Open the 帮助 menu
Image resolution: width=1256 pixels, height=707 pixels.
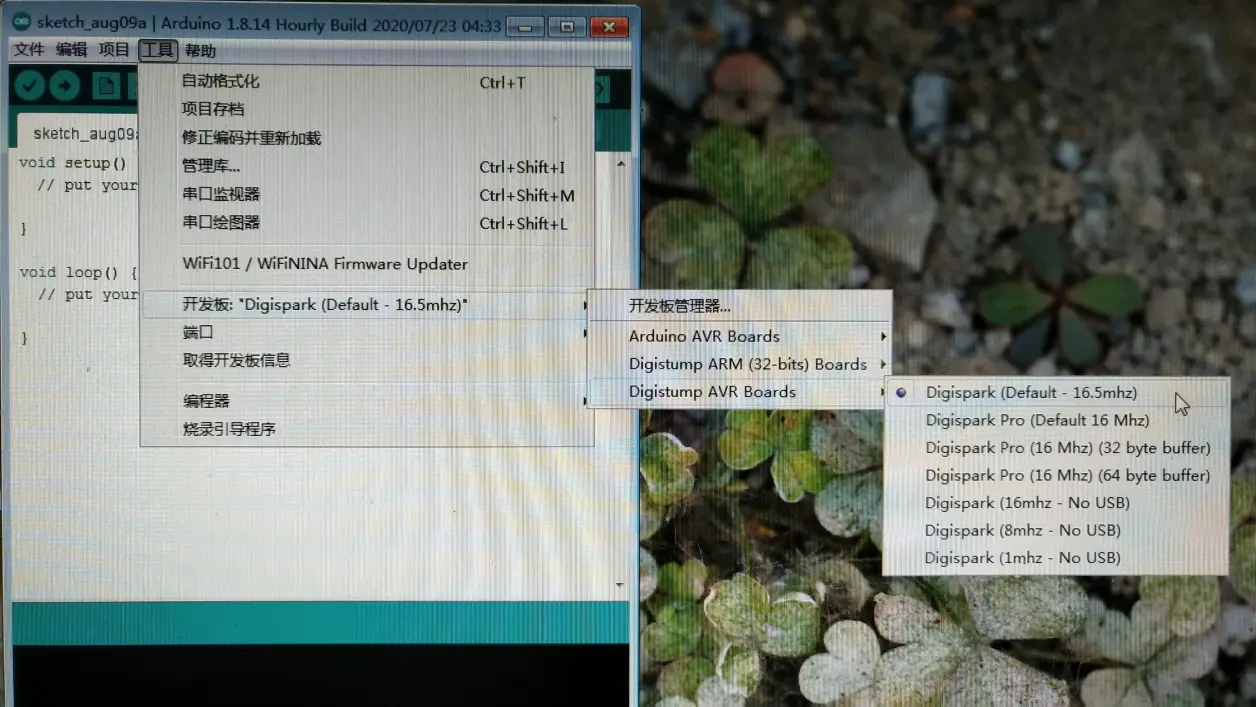tap(200, 50)
